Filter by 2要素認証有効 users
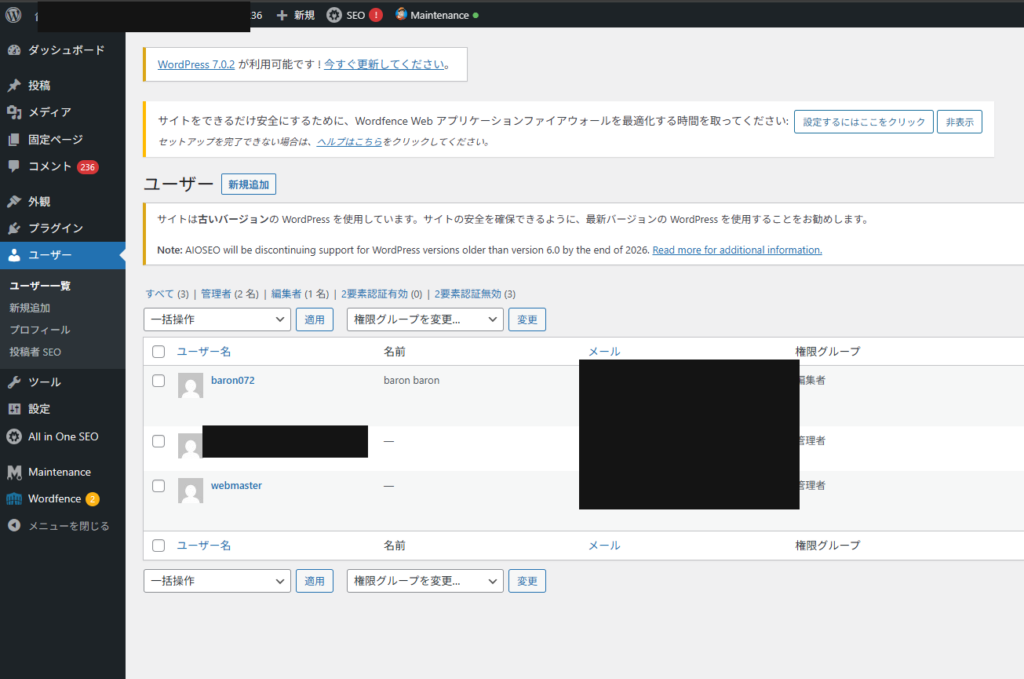 [x=374, y=294]
